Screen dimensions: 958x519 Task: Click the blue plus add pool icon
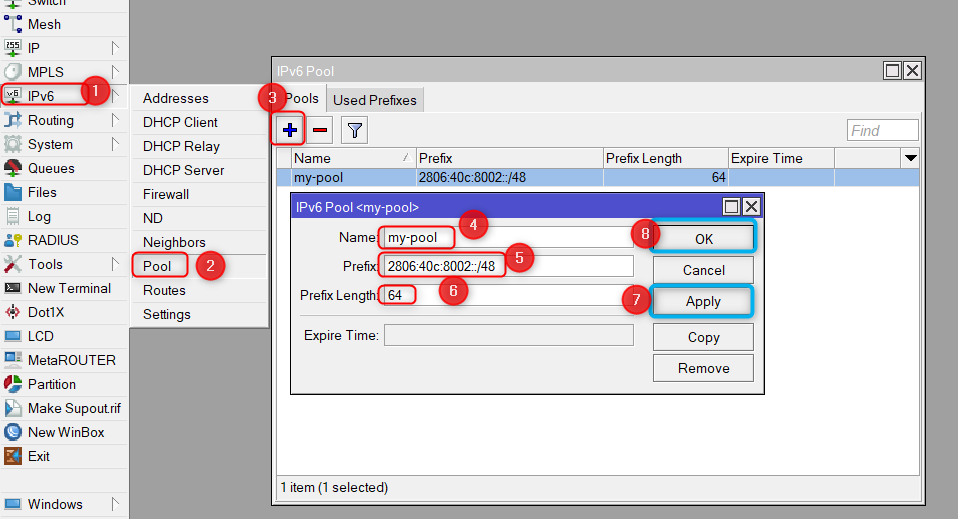click(x=290, y=130)
